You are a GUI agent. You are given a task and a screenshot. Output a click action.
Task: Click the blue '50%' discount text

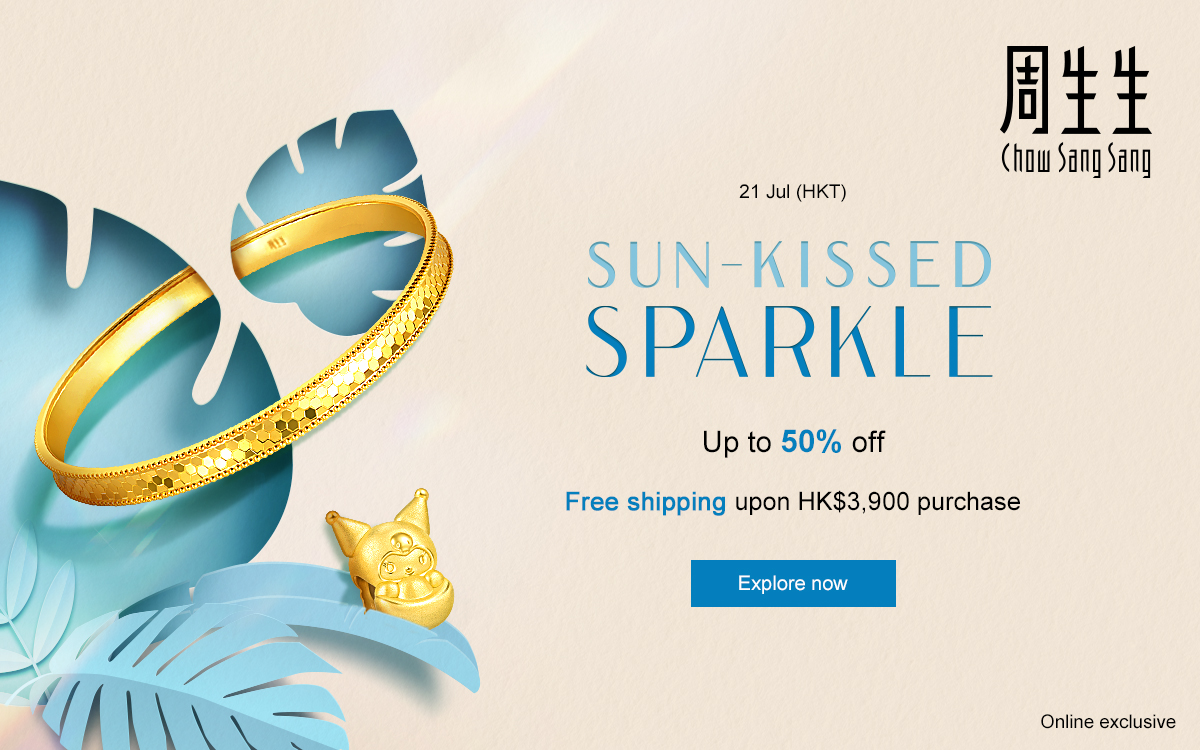[x=812, y=442]
